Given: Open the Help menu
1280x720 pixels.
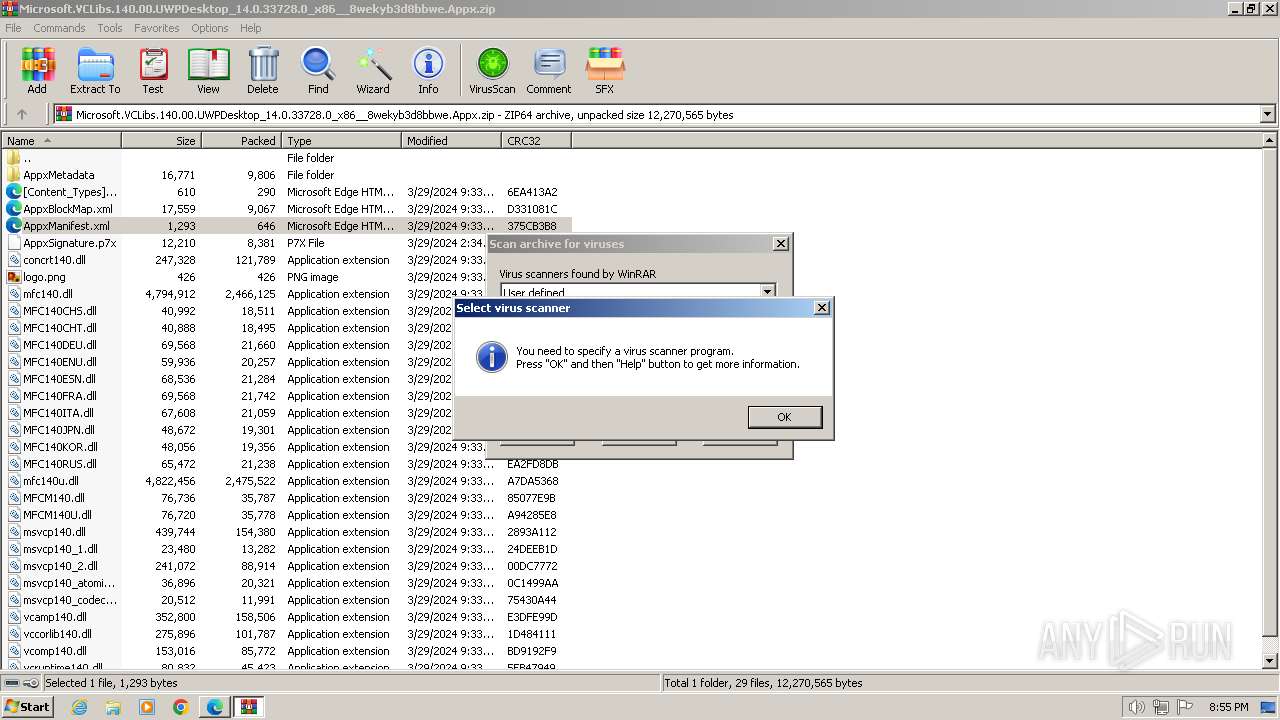Looking at the screenshot, I should click(x=250, y=28).
